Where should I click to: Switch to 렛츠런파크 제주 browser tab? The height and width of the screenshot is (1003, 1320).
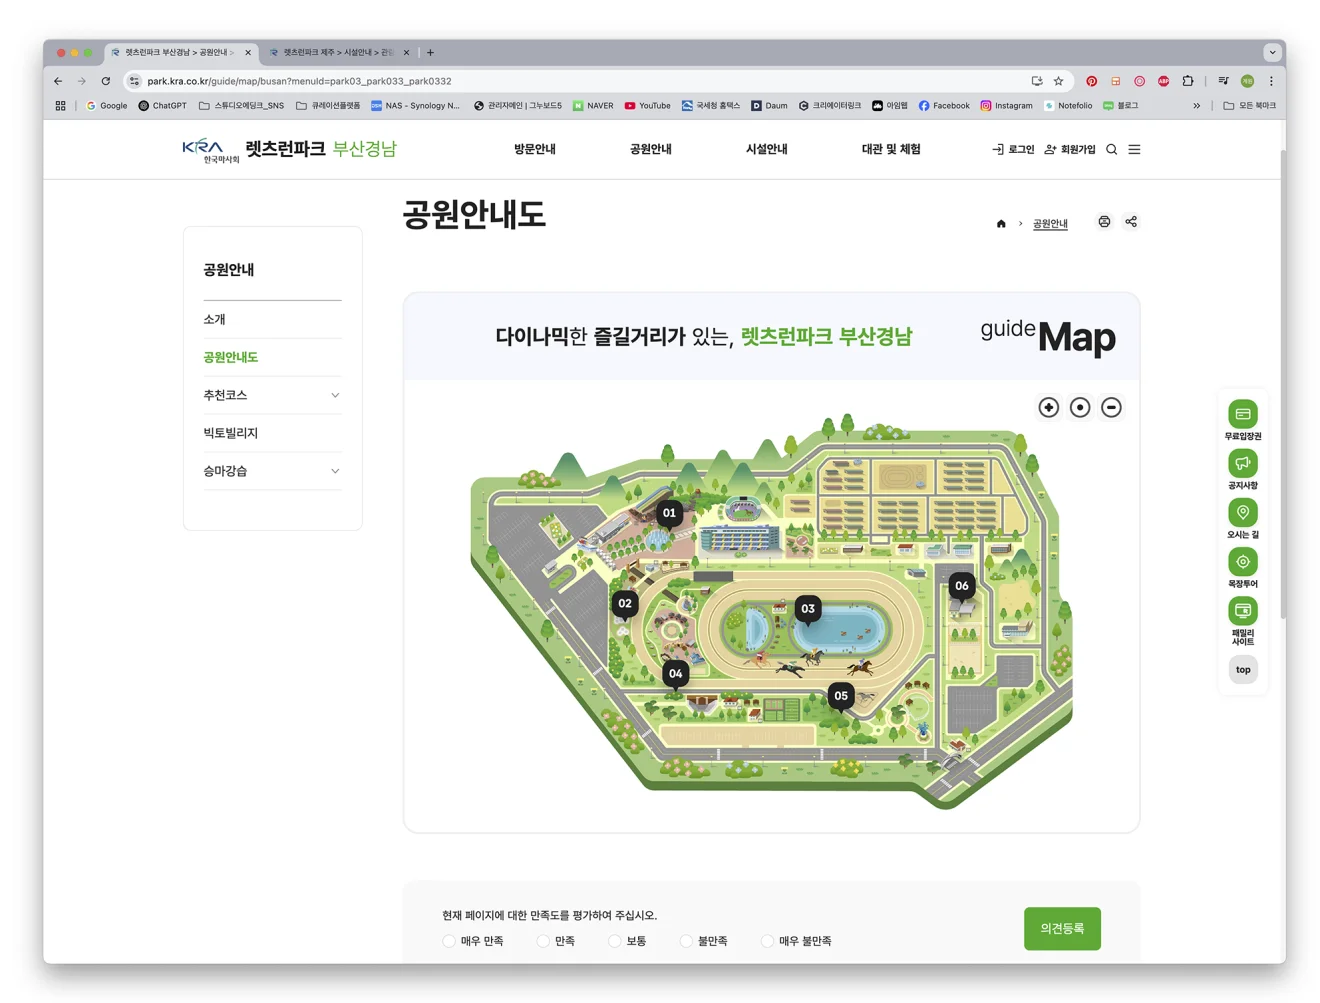click(x=338, y=52)
